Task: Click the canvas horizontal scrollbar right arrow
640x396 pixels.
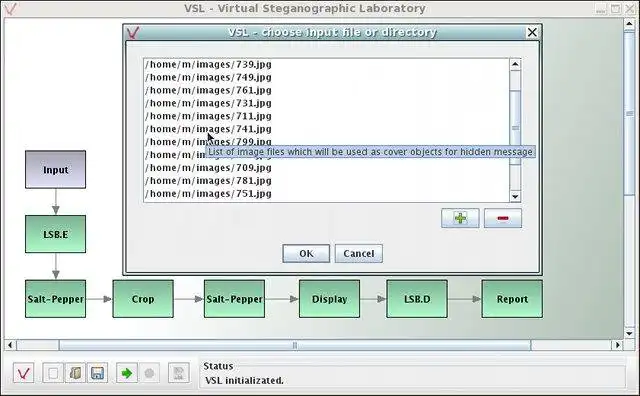Action: [x=618, y=345]
